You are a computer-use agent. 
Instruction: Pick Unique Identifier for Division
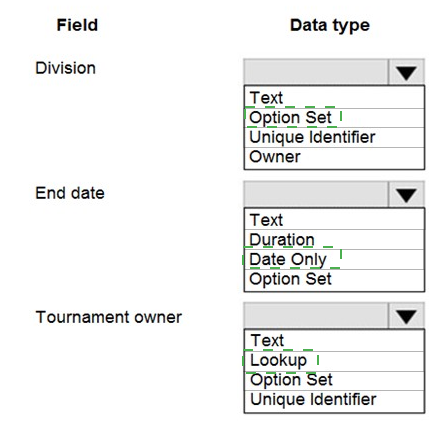tap(334, 138)
